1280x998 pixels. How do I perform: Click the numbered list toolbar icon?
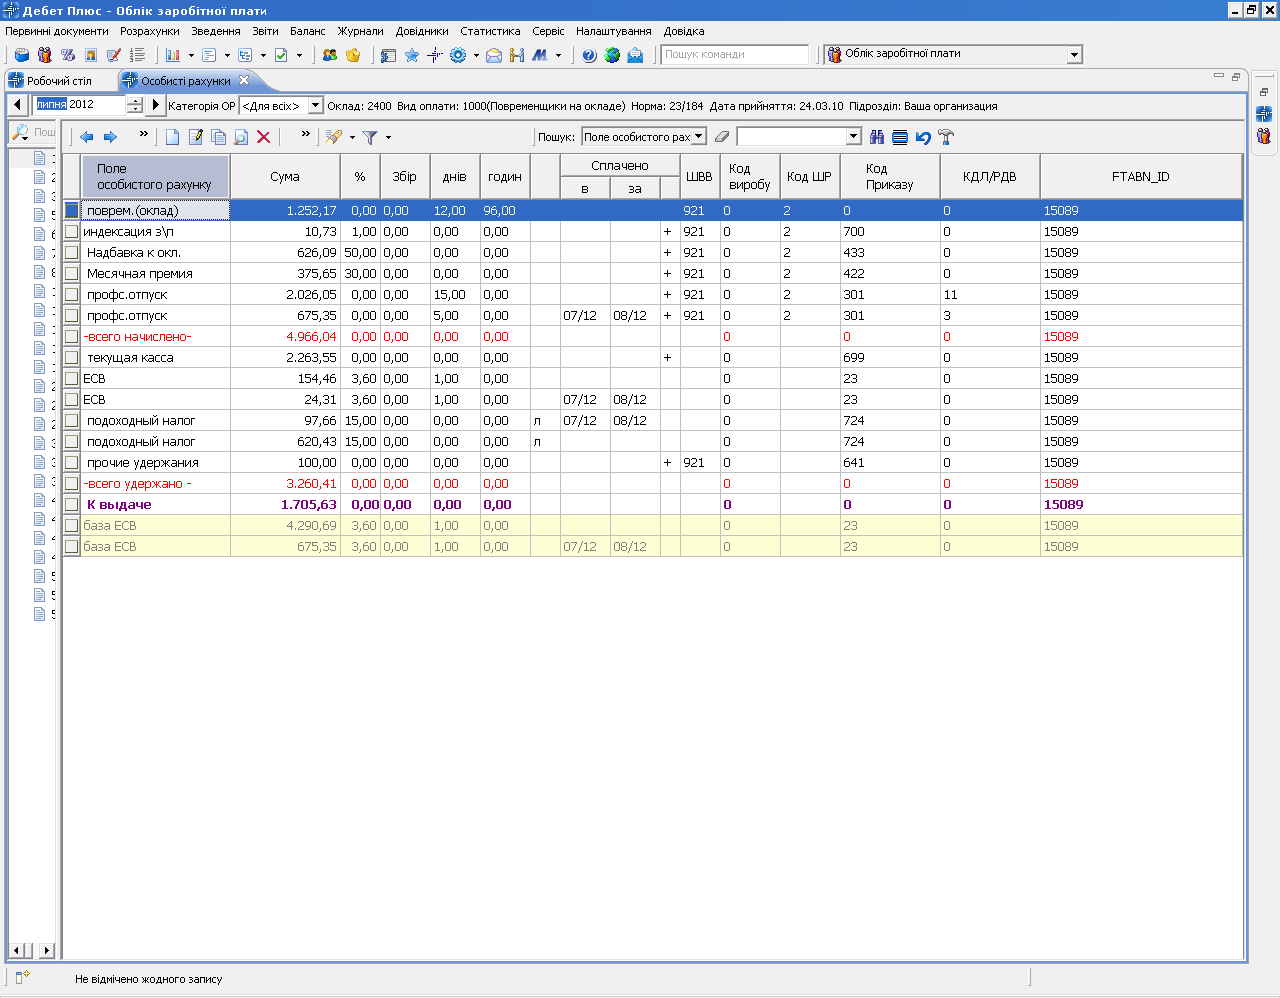[x=138, y=55]
